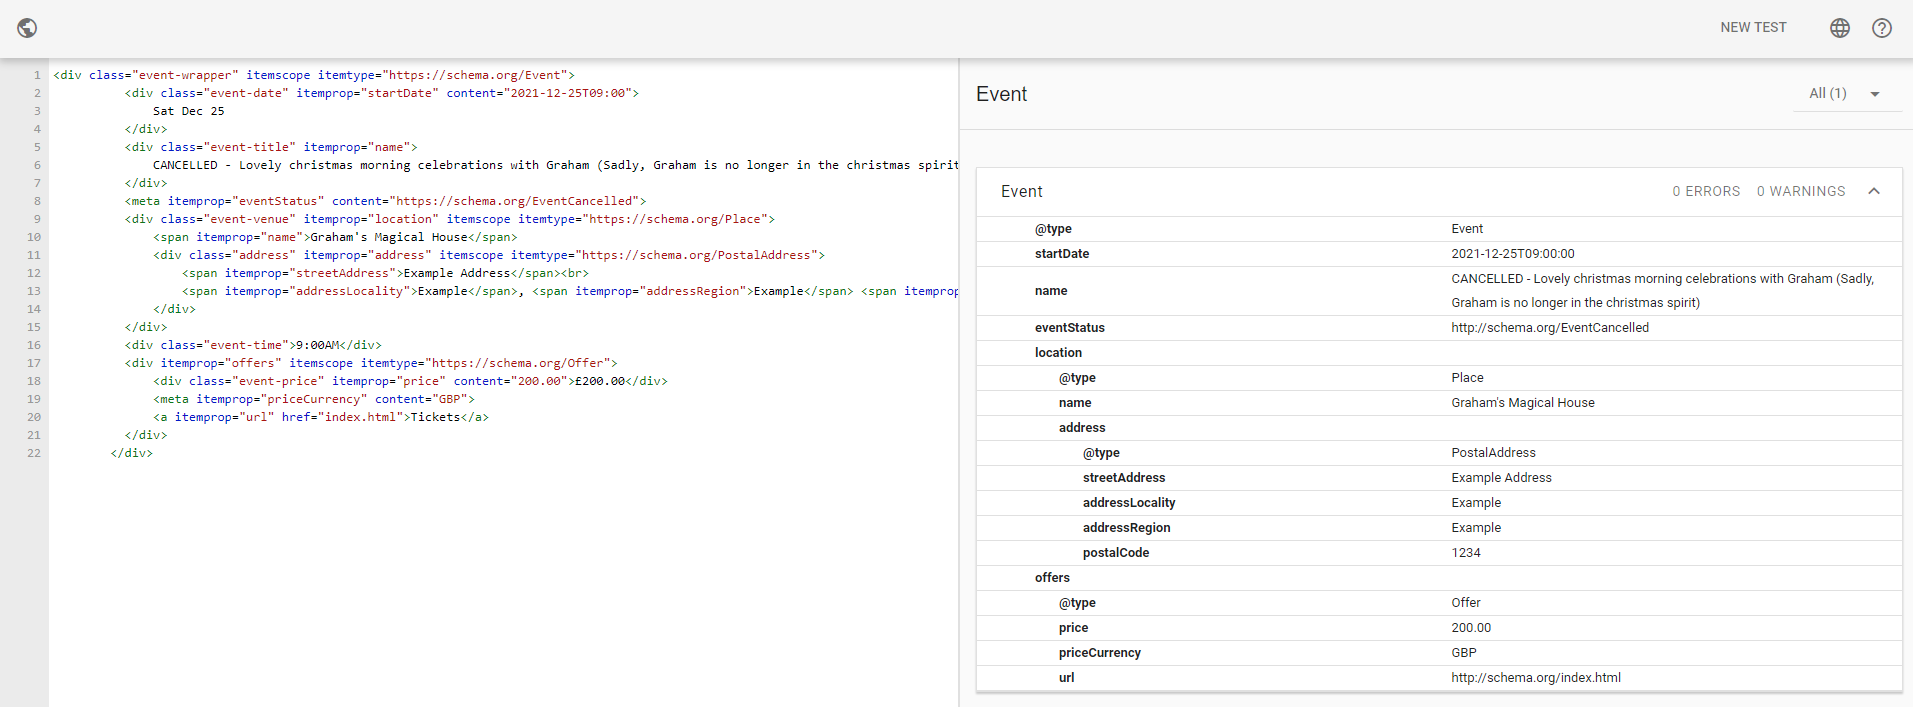The height and width of the screenshot is (707, 1913).
Task: Click the code line containing 9:00AM
Action: point(253,345)
